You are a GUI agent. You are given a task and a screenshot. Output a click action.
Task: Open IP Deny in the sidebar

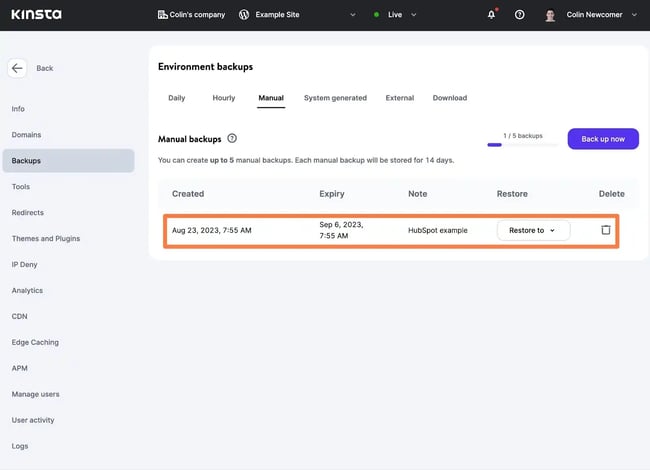coord(24,264)
